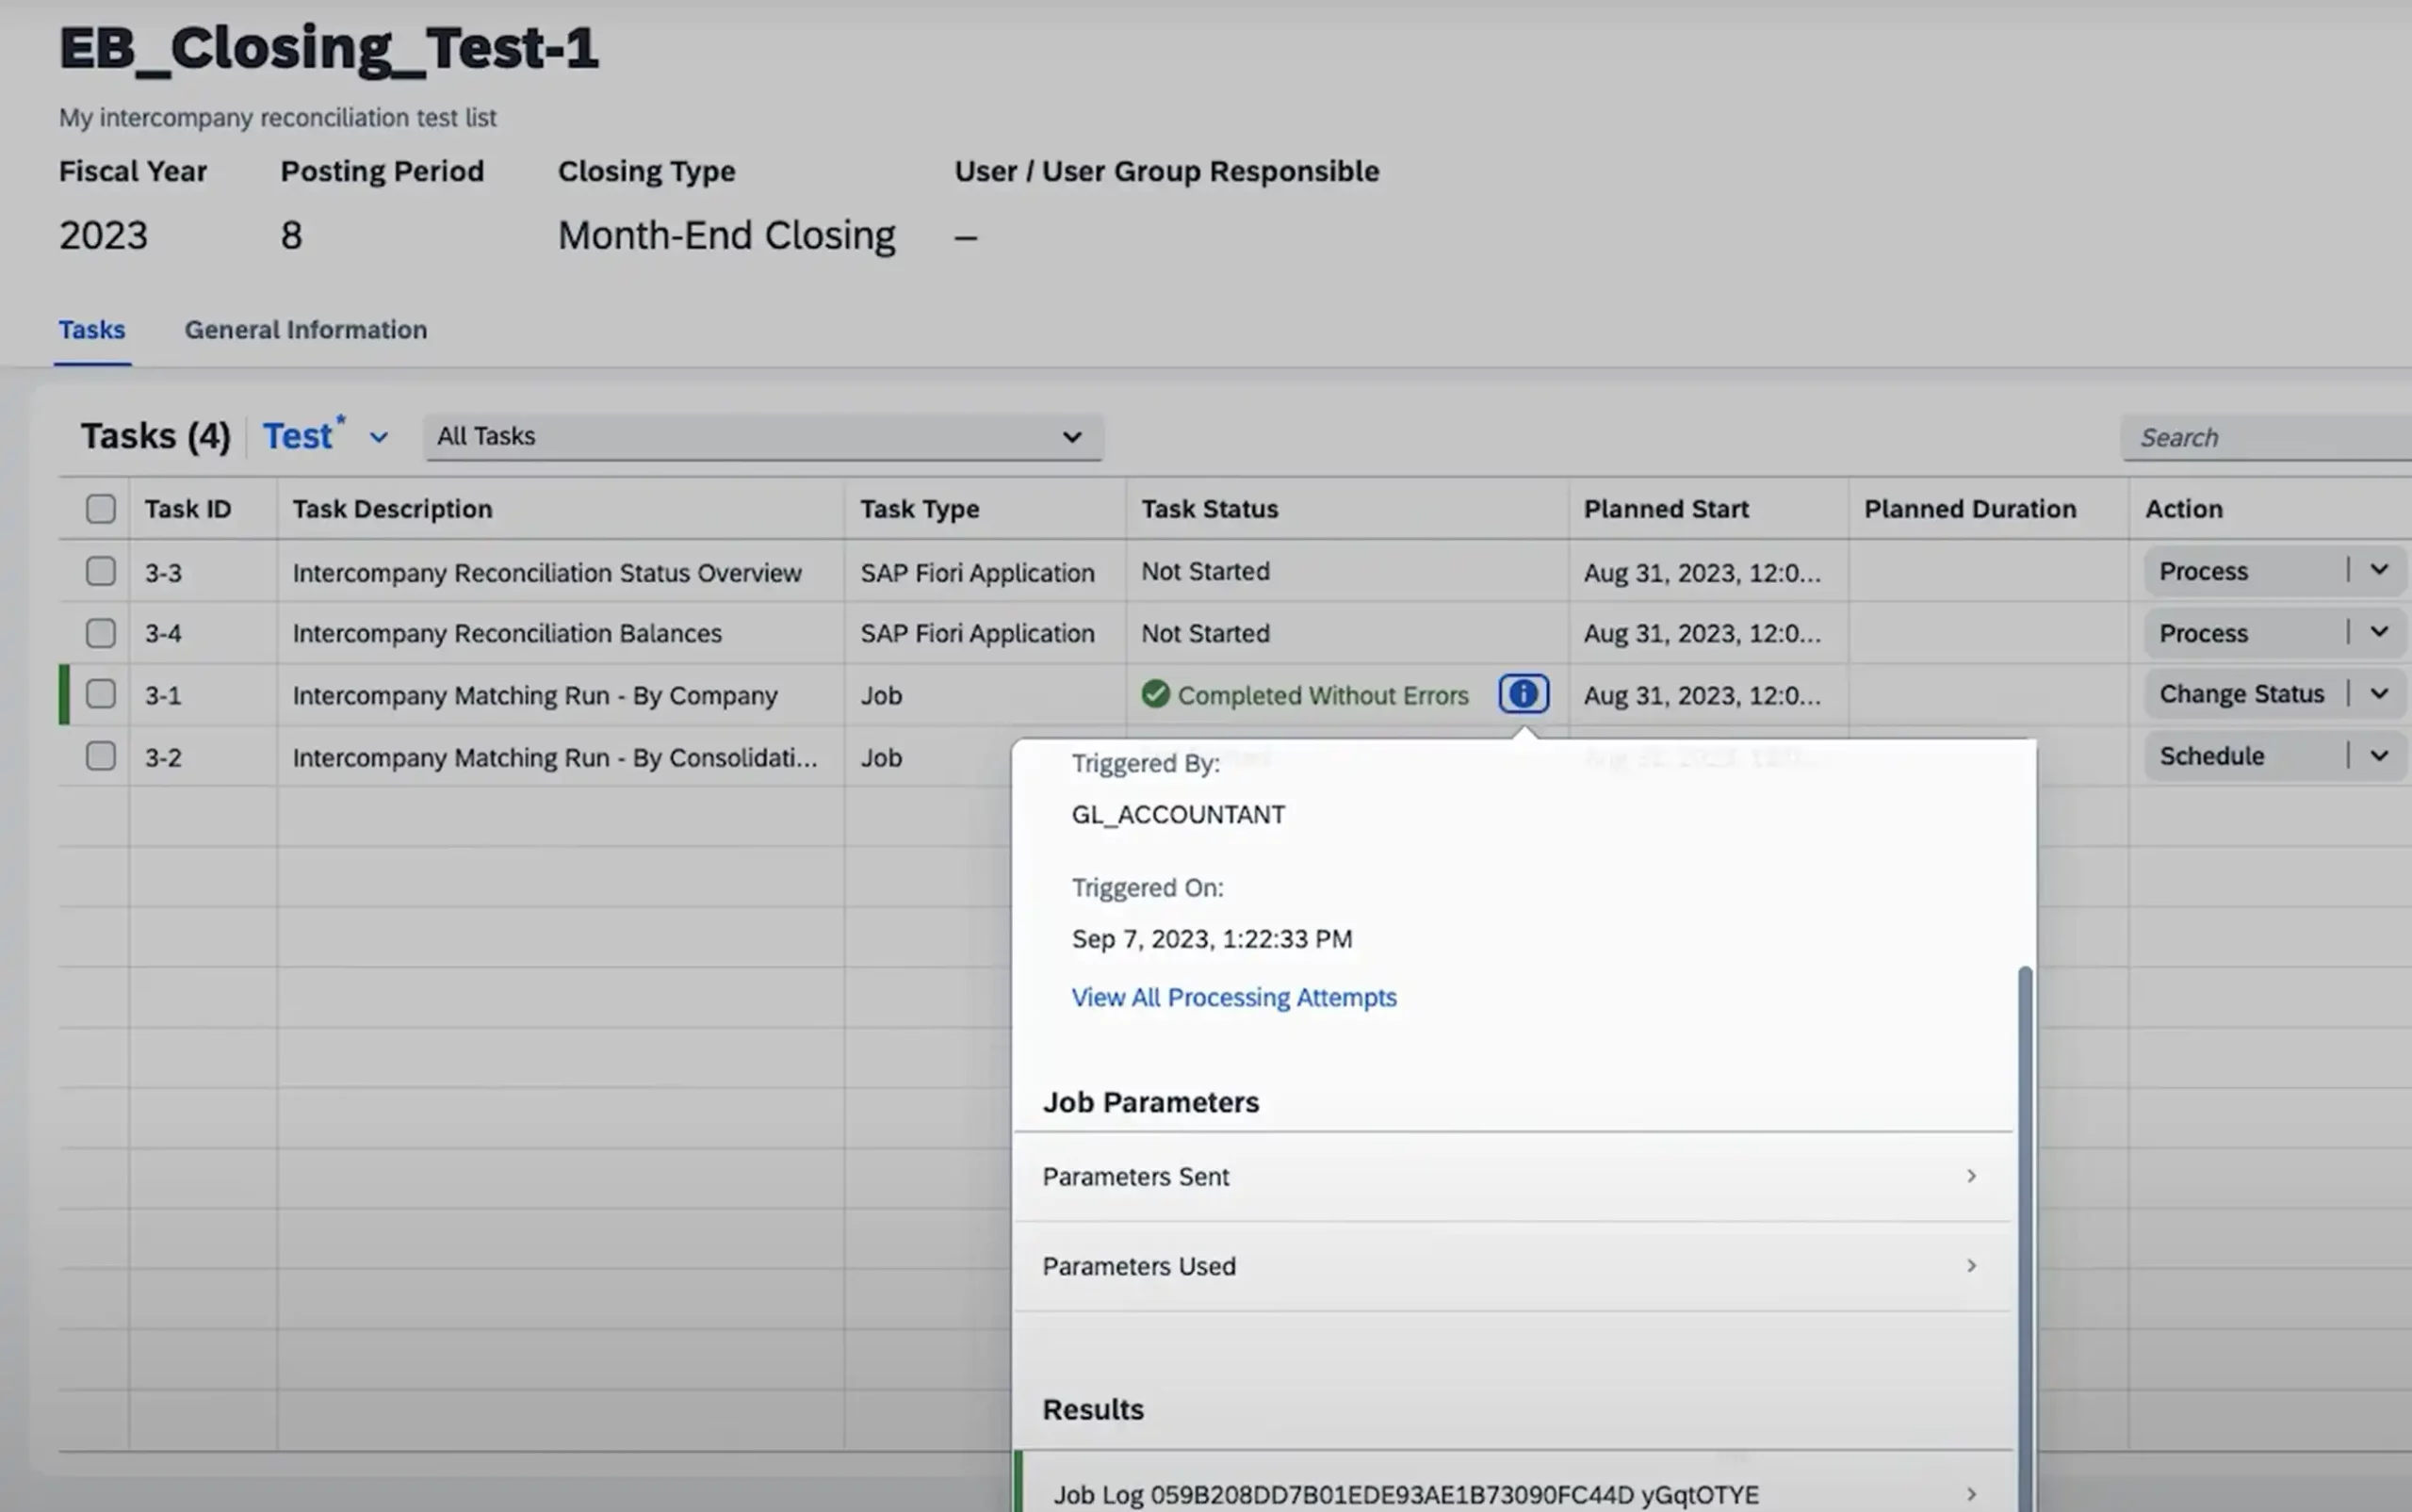Click 'Job' task type for task 3-2
2412x1512 pixels.
pos(881,758)
